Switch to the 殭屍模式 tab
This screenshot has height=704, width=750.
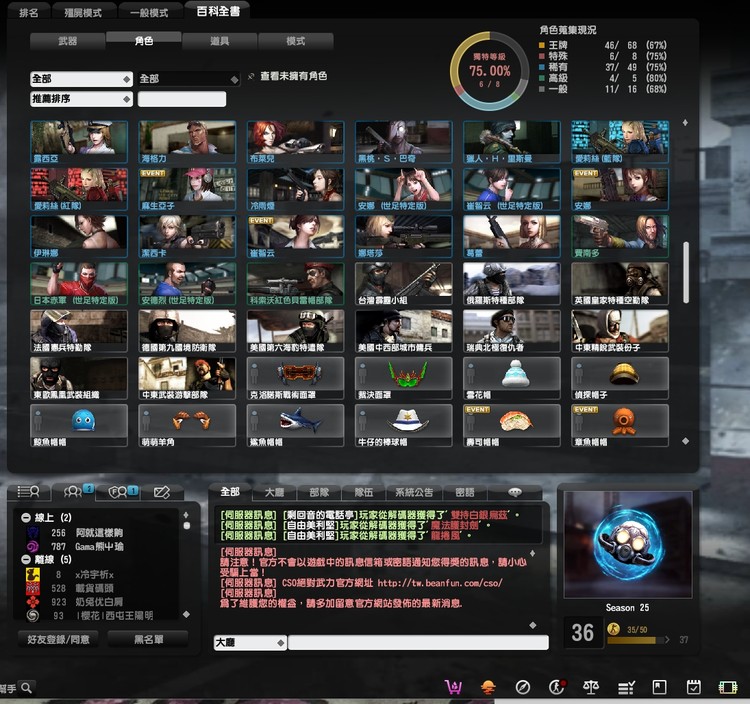82,12
